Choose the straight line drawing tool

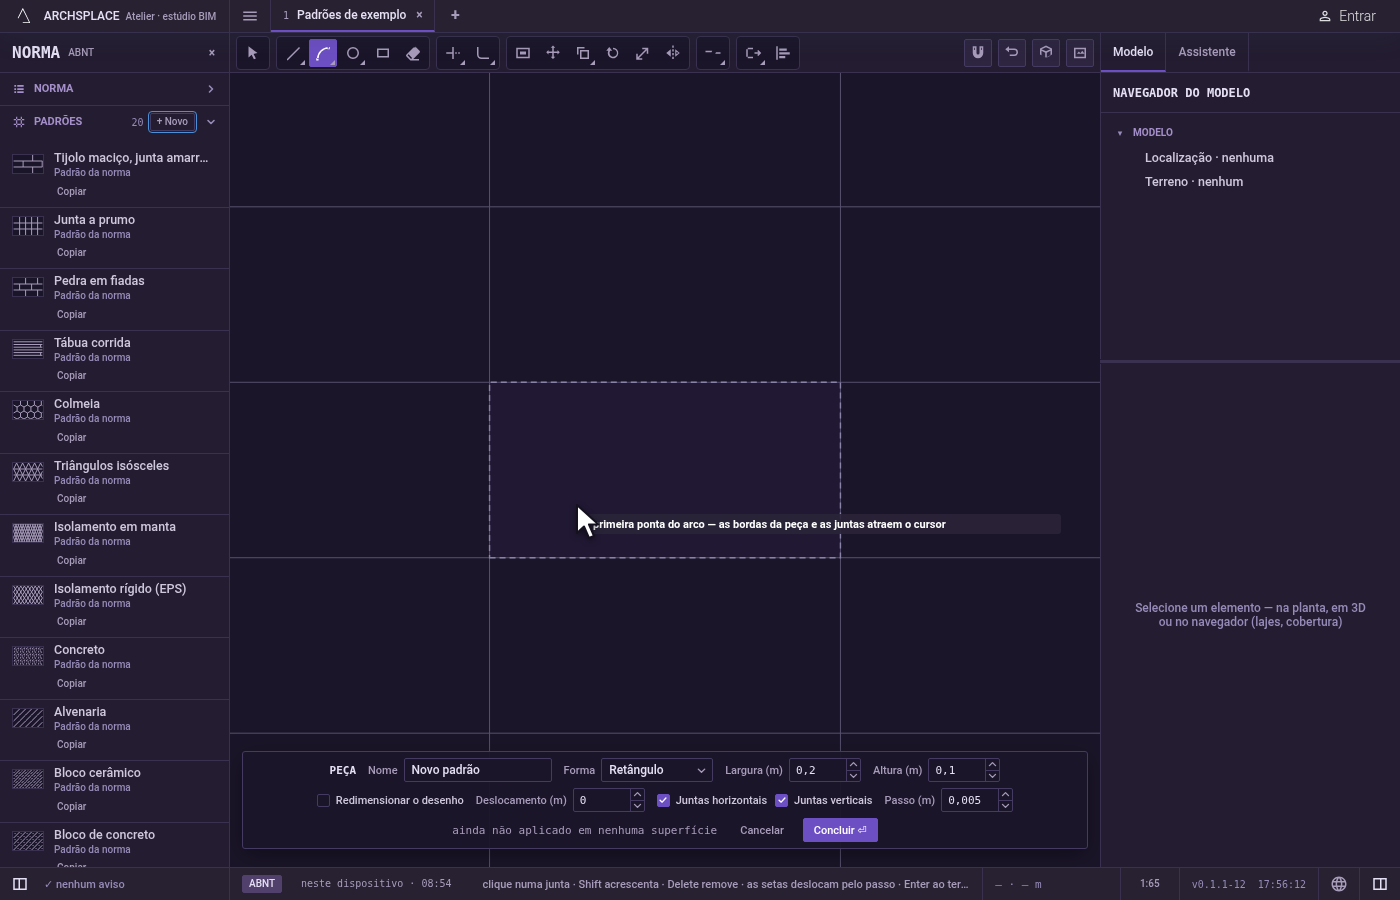coord(293,53)
